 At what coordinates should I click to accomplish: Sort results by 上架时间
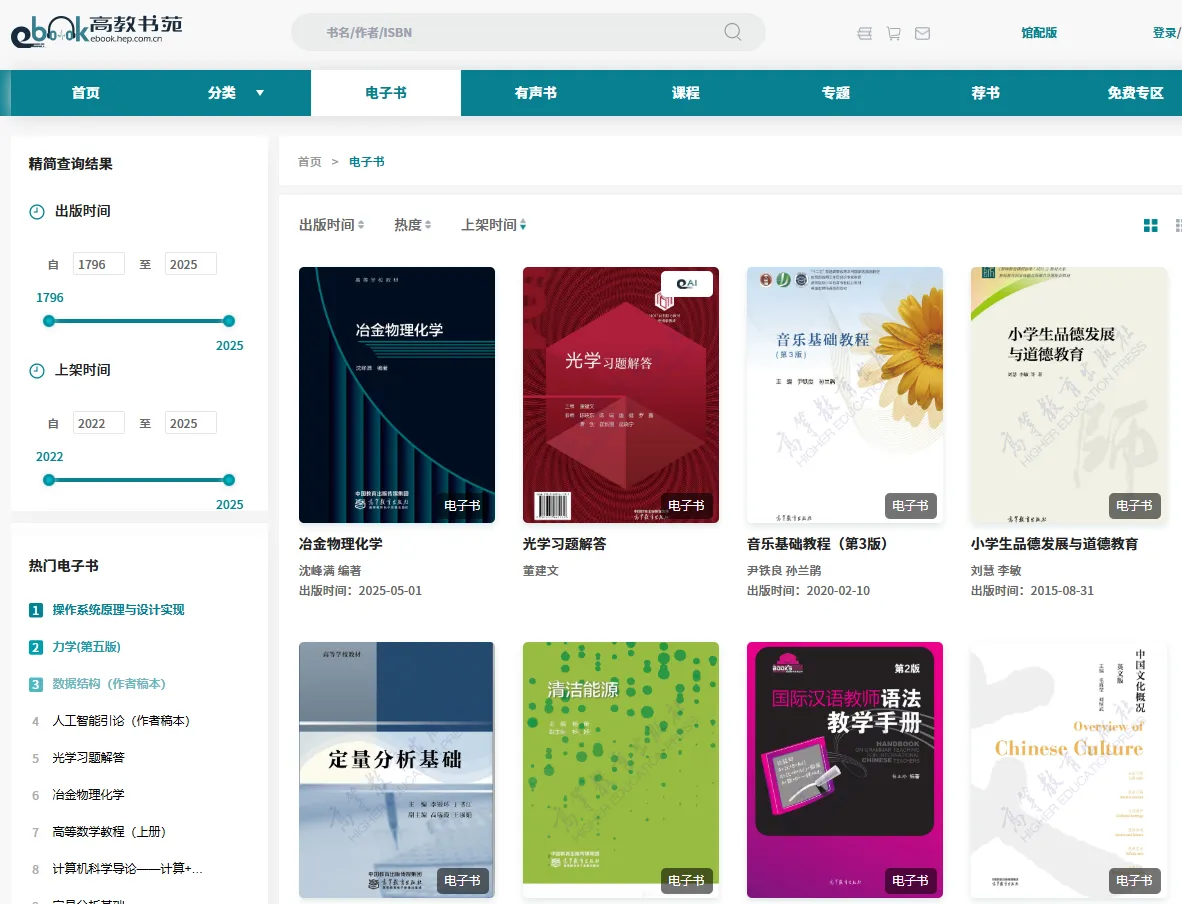click(494, 225)
